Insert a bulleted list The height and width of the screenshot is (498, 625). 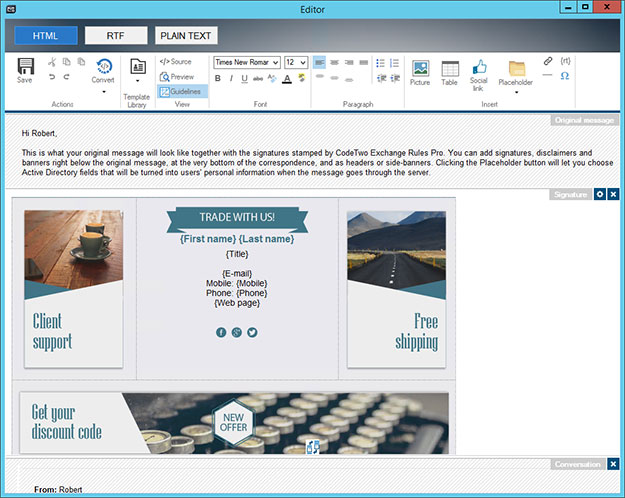tap(381, 63)
